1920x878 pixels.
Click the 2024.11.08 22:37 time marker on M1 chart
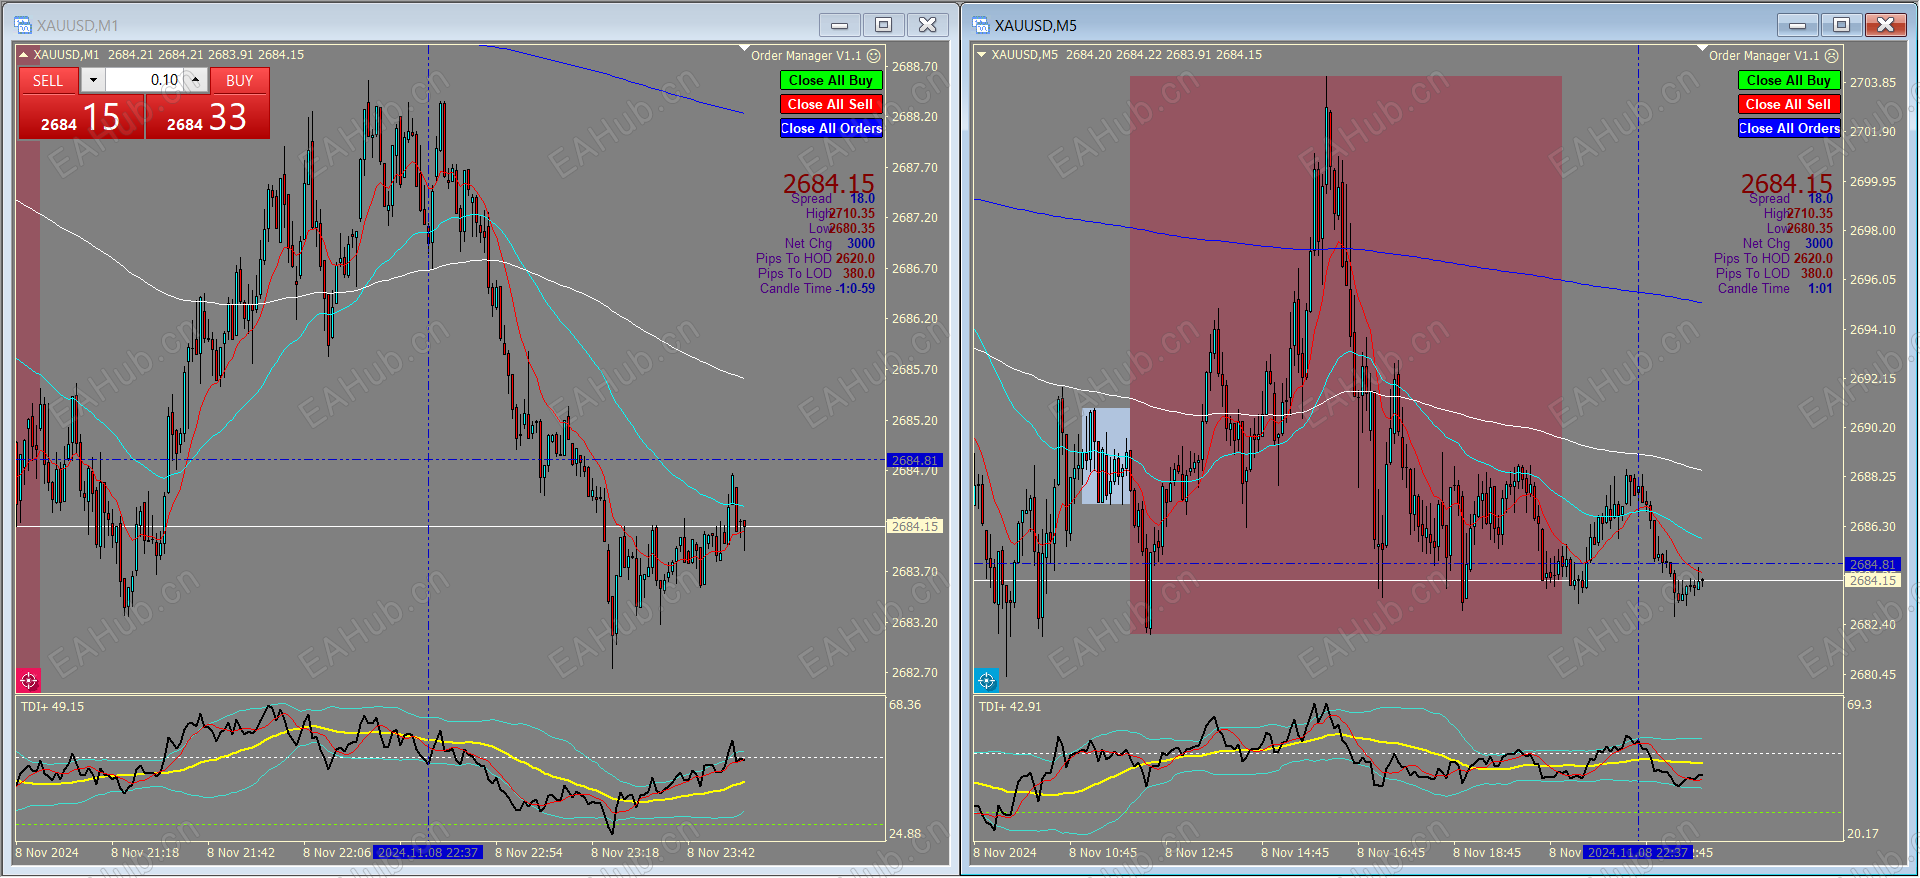pyautogui.click(x=428, y=853)
